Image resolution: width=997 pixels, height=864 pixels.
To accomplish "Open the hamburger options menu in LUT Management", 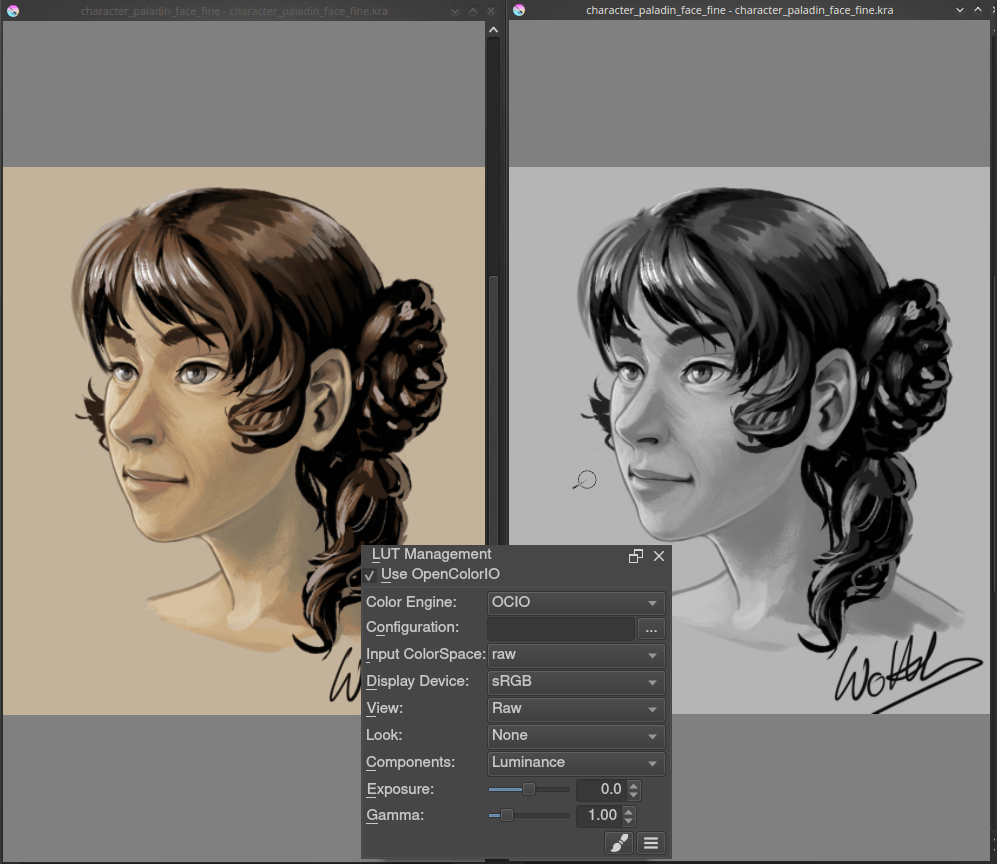I will coord(651,843).
